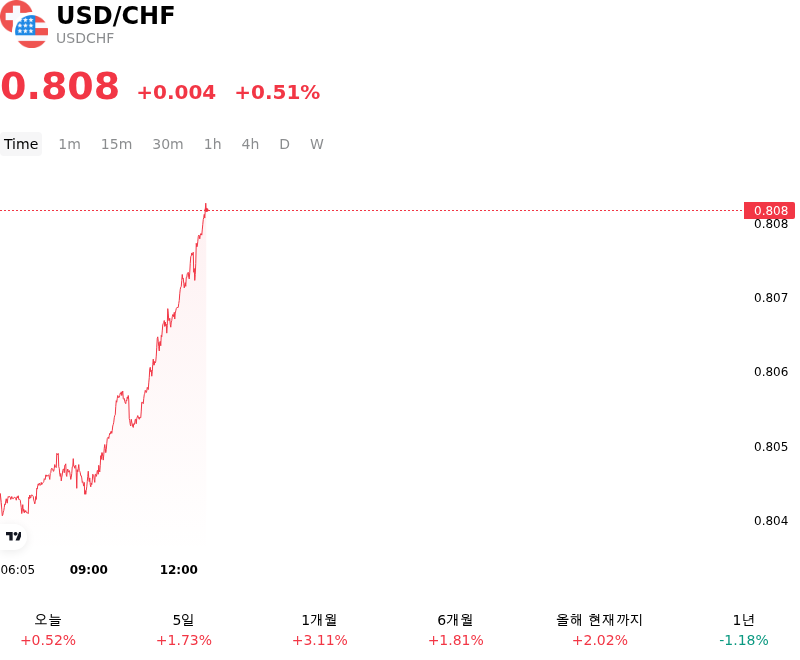Click the latest price dot on the chart line

point(206,210)
